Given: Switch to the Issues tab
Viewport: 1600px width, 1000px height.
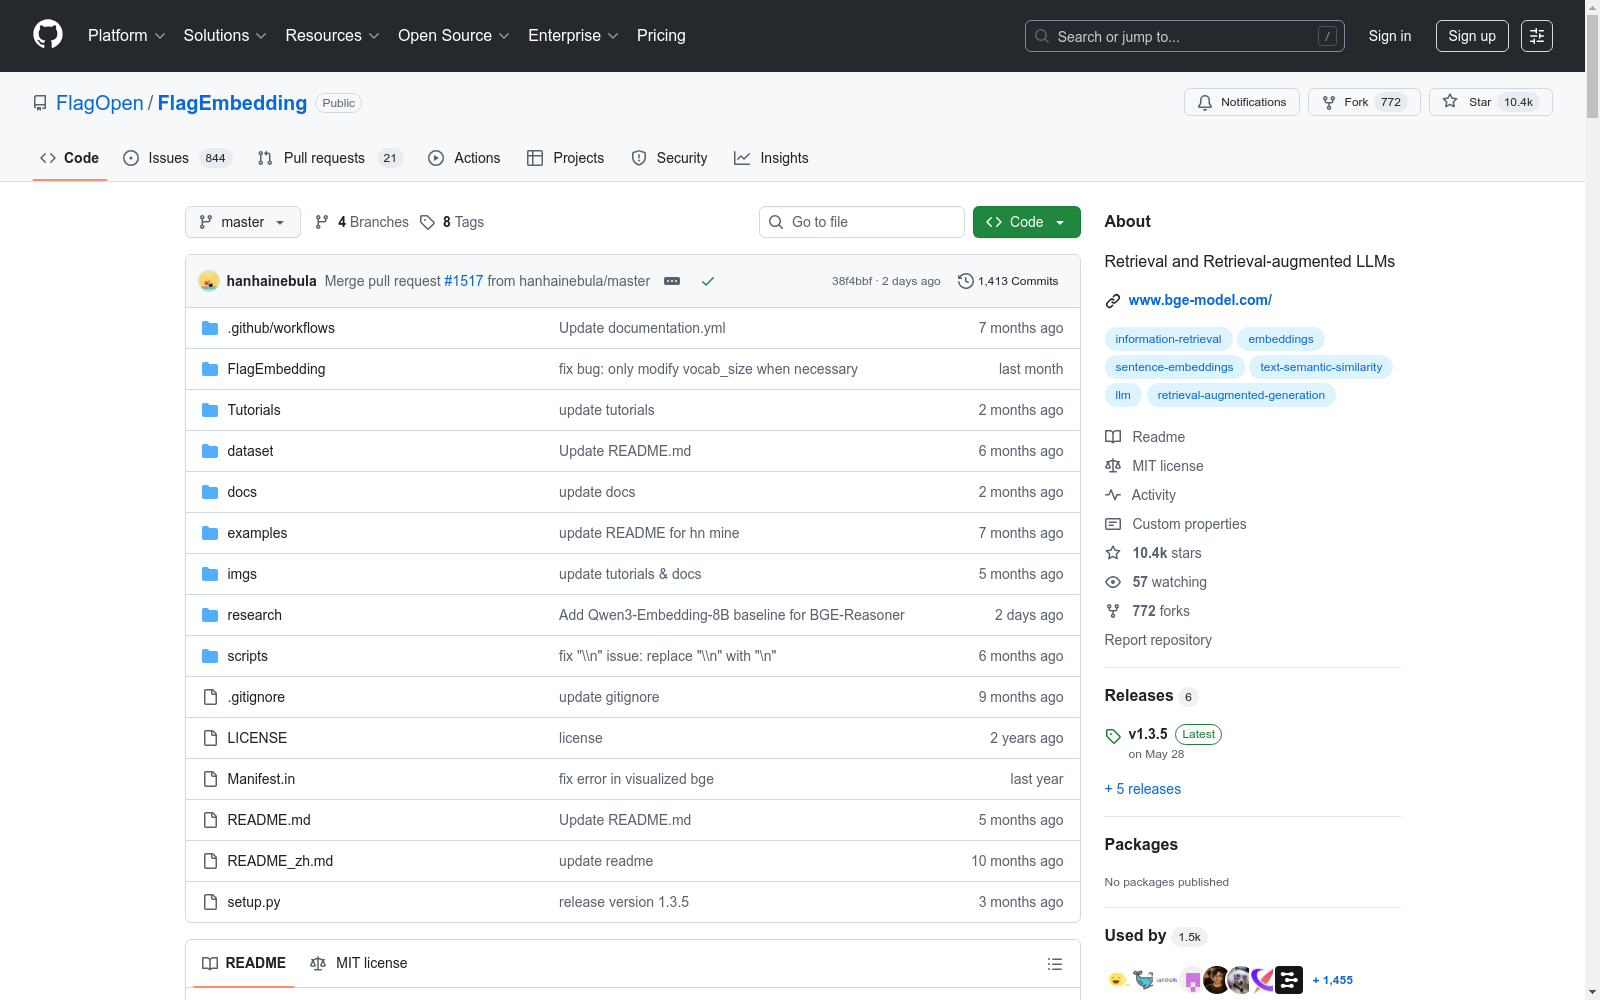Looking at the screenshot, I should [x=177, y=158].
